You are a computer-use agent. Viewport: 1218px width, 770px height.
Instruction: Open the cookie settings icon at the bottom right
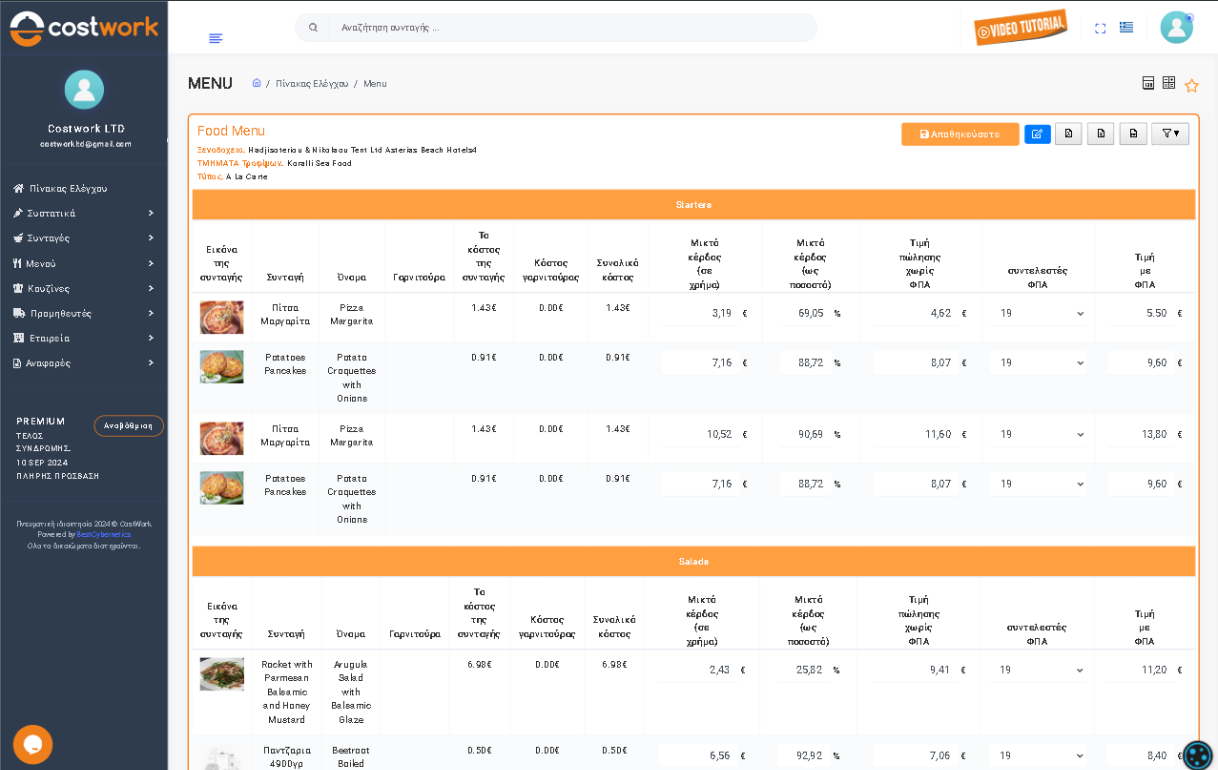click(1197, 754)
